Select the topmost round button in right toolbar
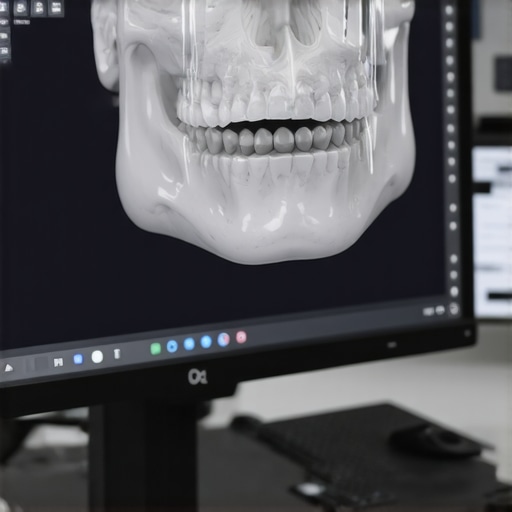The height and width of the screenshot is (512, 512). point(449,10)
